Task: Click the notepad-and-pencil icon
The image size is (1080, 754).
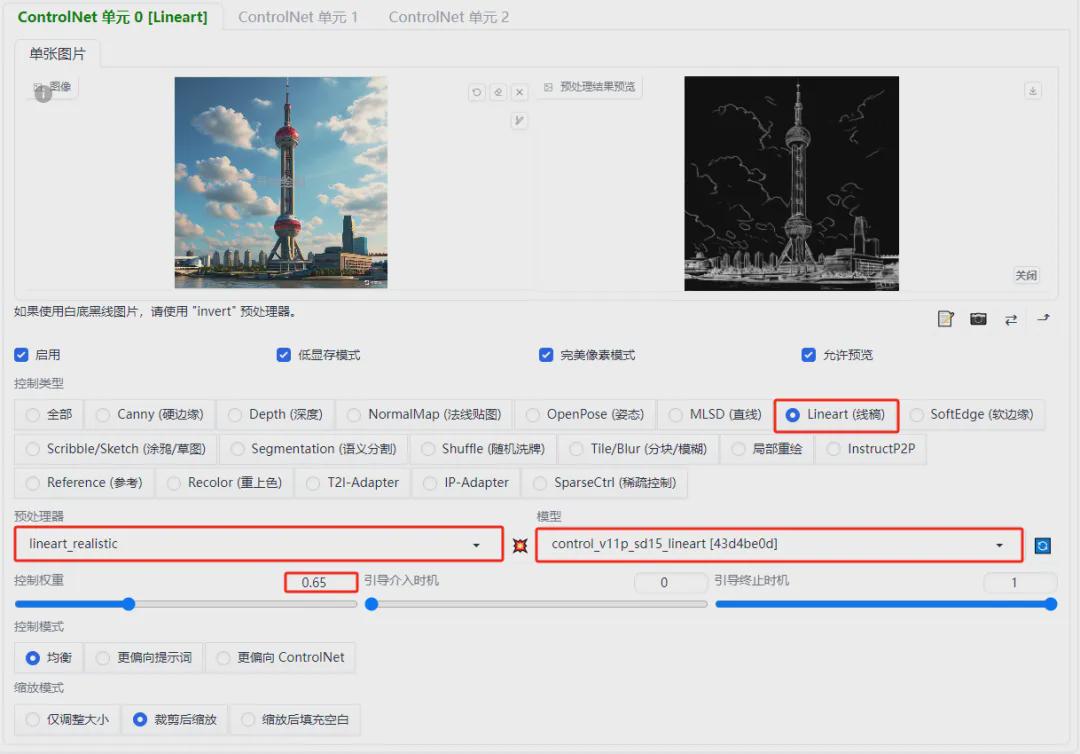Action: [x=946, y=319]
